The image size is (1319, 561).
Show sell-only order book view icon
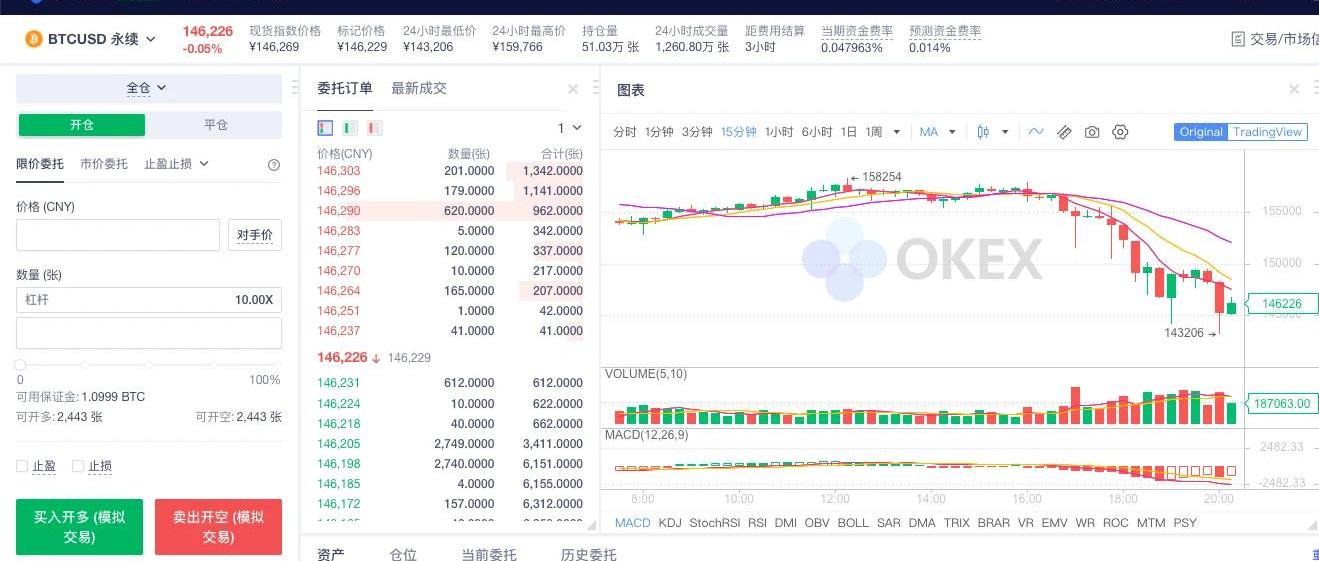375,128
